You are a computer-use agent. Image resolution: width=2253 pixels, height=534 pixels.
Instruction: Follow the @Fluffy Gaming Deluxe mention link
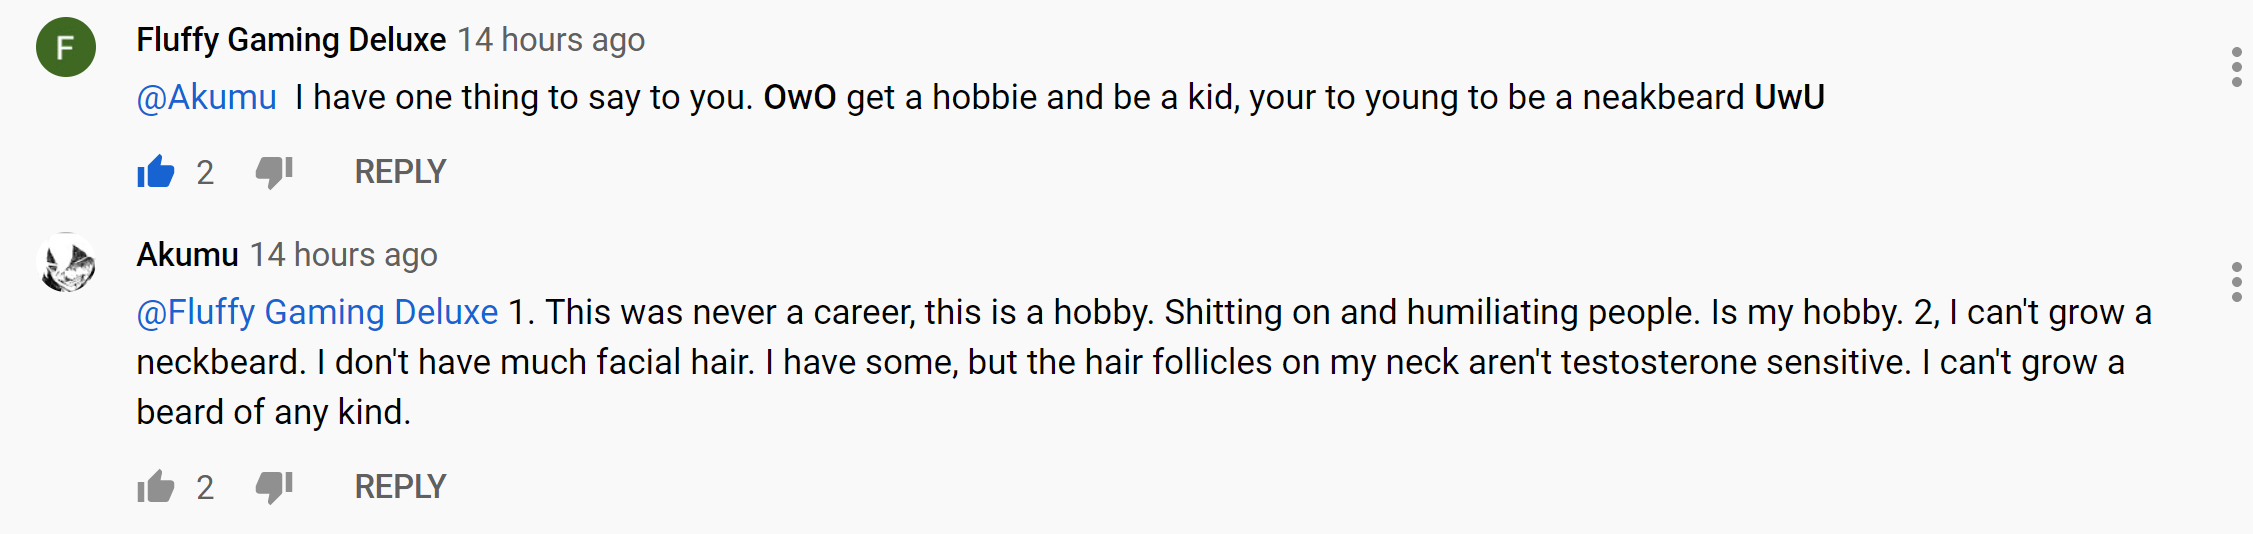(x=317, y=312)
